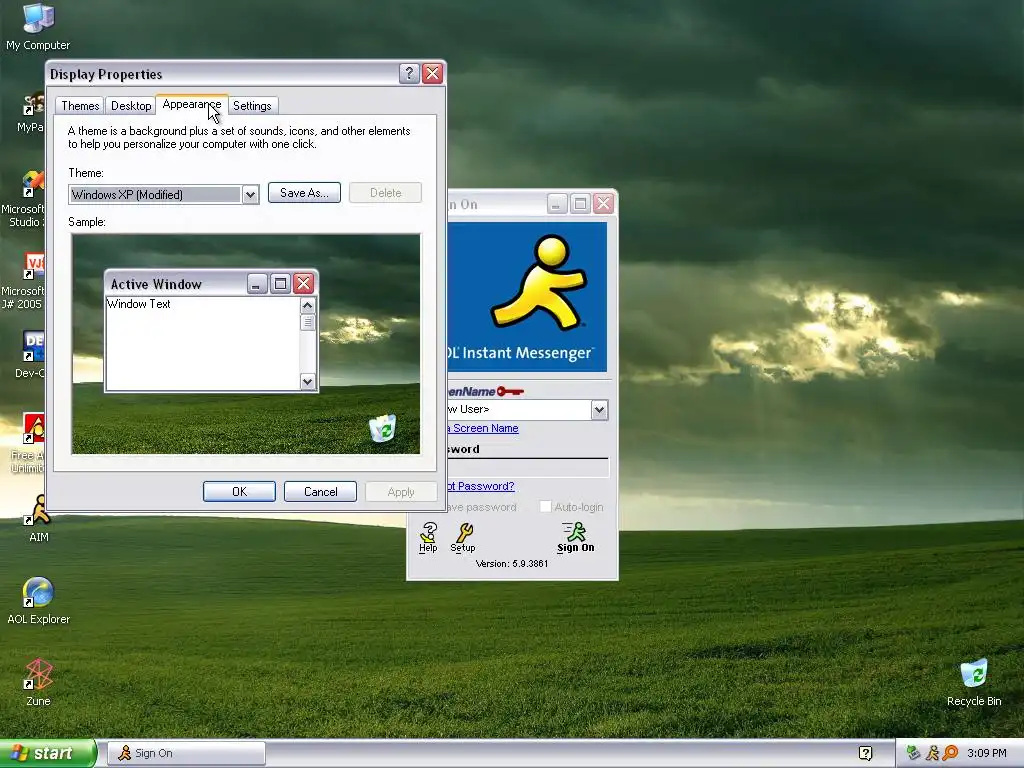The height and width of the screenshot is (768, 1024).
Task: Open the Windows start menu
Action: [x=48, y=753]
